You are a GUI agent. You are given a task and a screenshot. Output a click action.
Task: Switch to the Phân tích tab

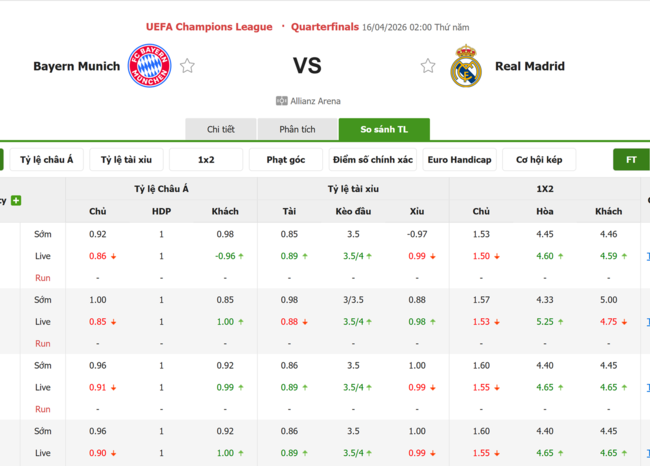[x=297, y=129]
